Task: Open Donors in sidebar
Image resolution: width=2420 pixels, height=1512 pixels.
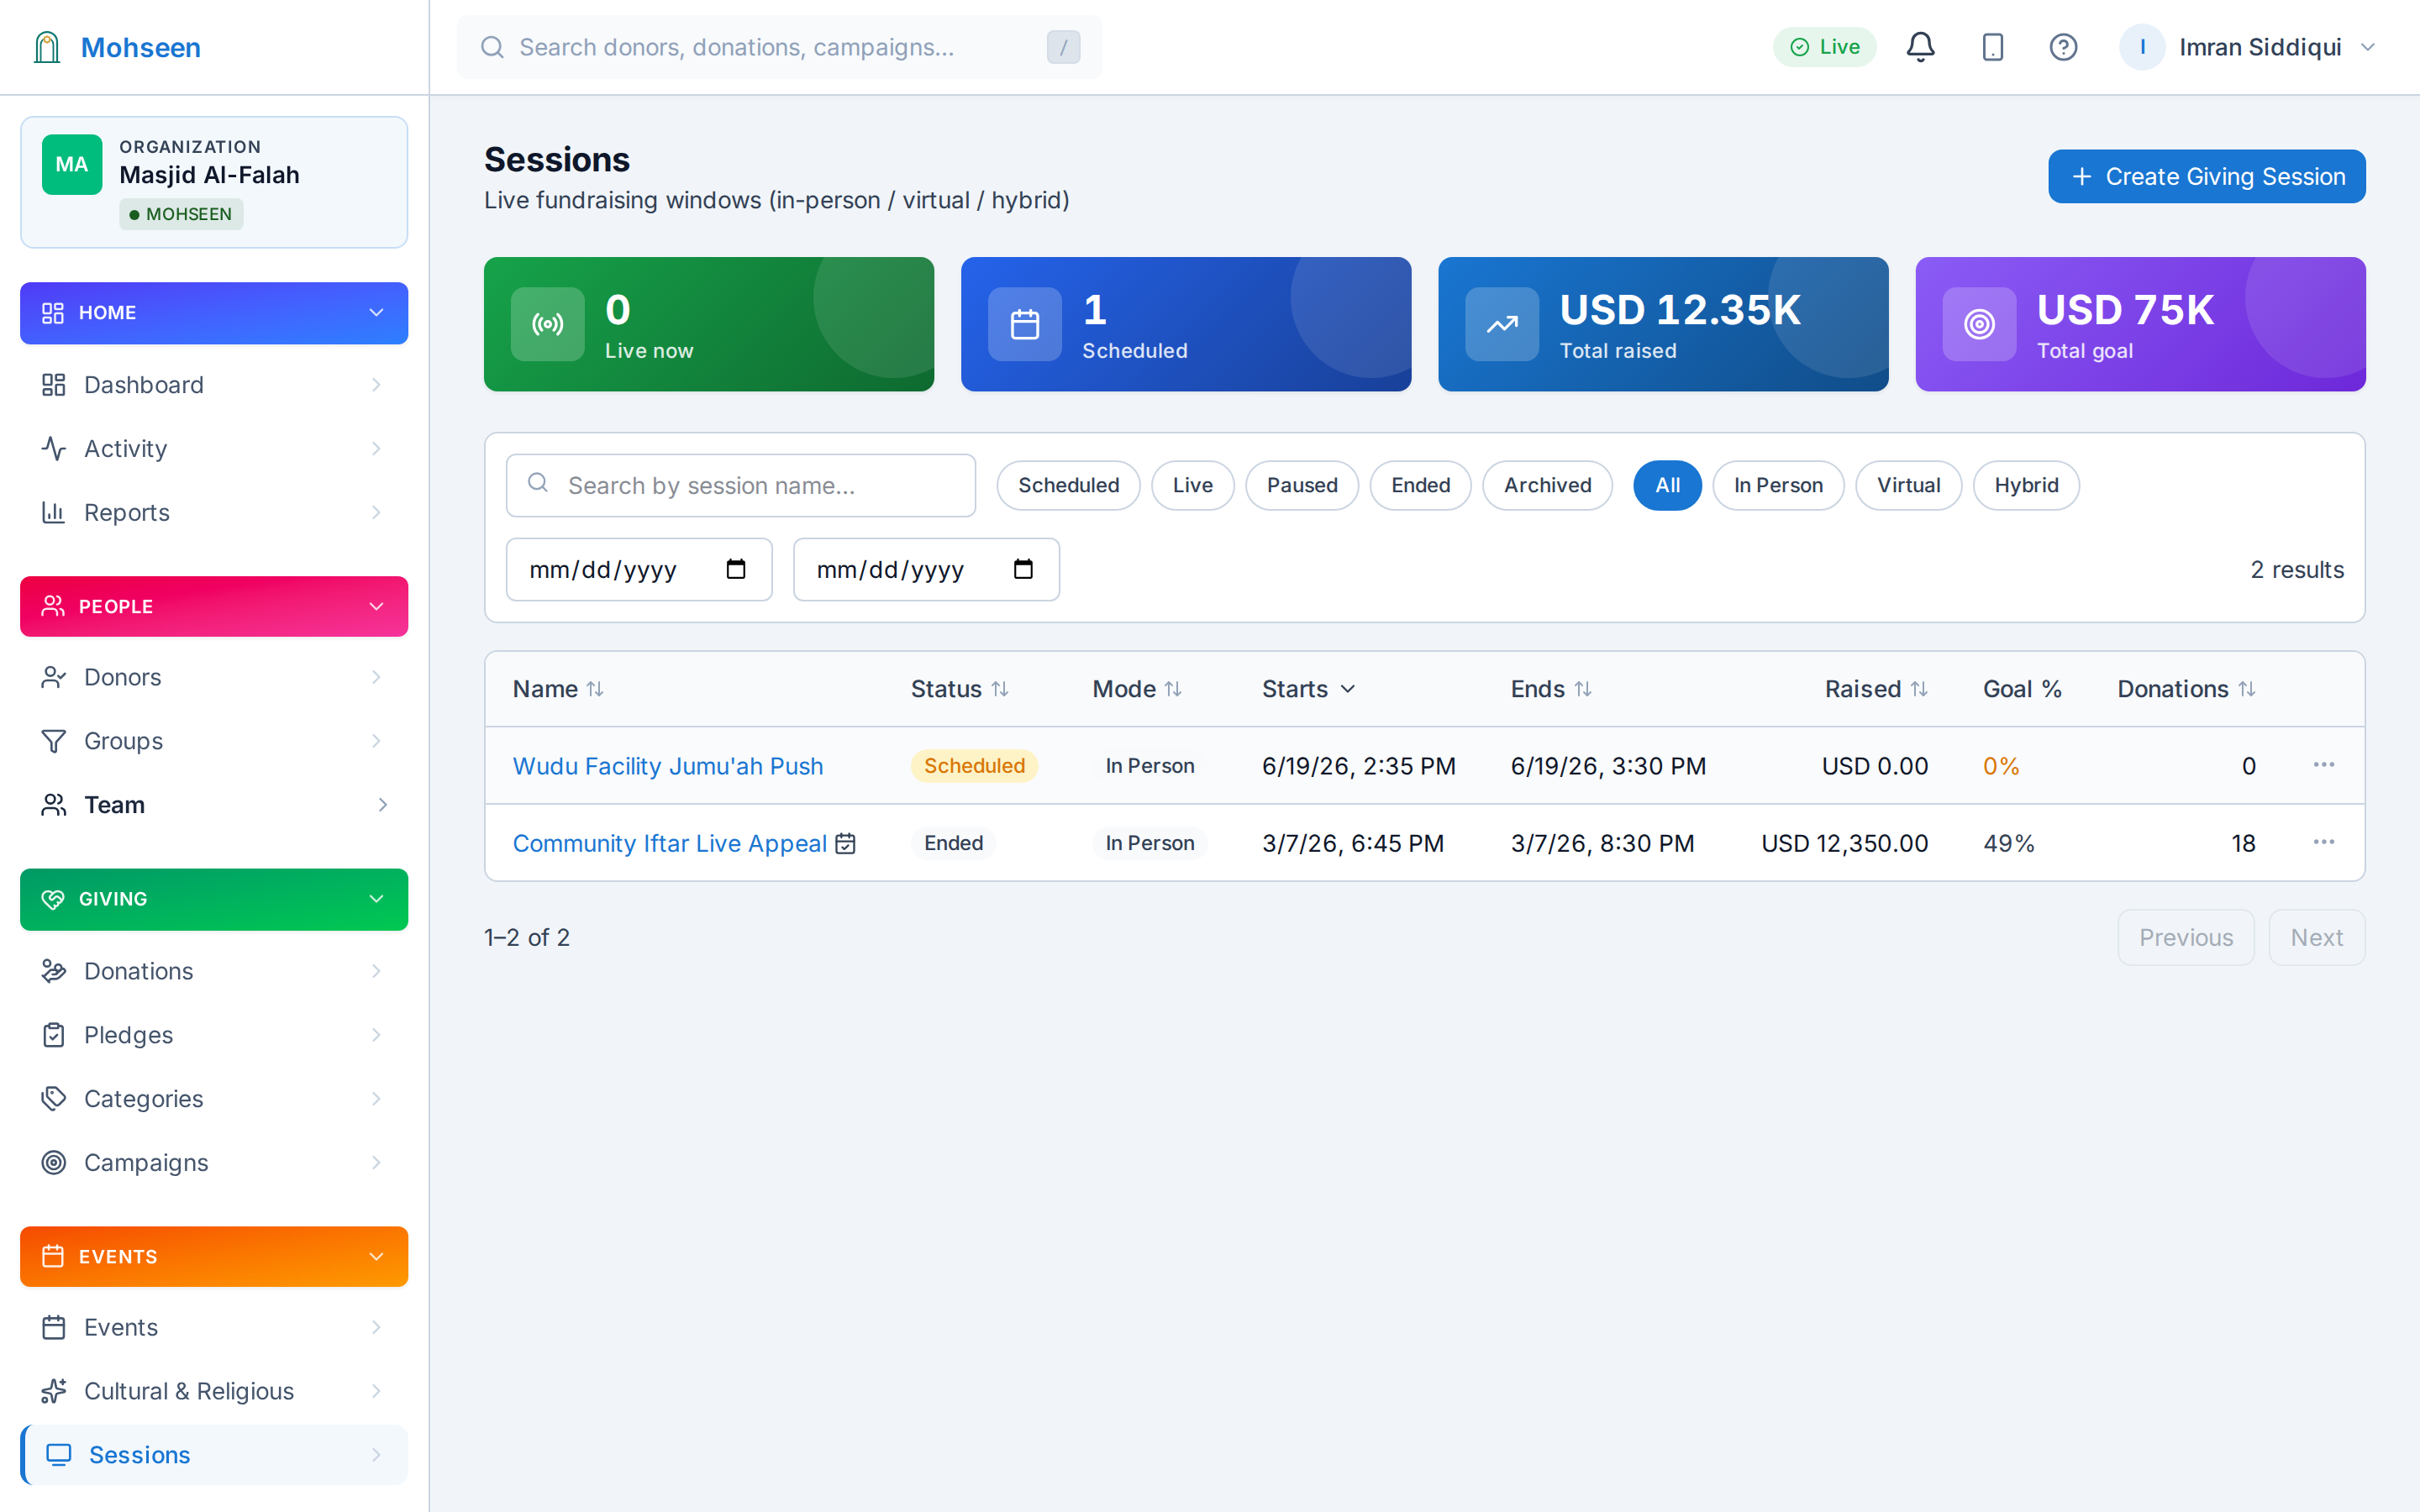Action: coord(214,677)
